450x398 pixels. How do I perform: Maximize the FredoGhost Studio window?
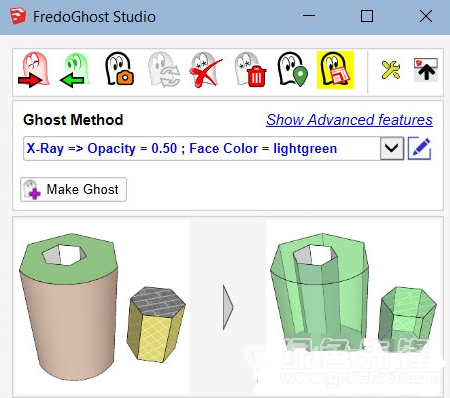(367, 16)
